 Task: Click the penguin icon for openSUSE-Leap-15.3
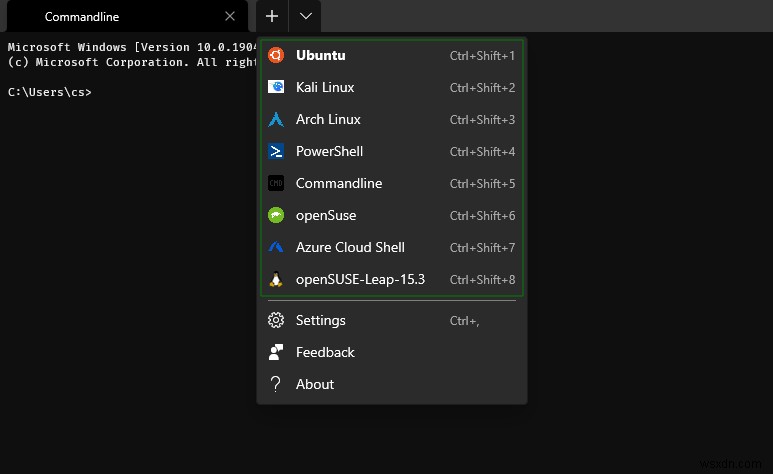pyautogui.click(x=276, y=280)
